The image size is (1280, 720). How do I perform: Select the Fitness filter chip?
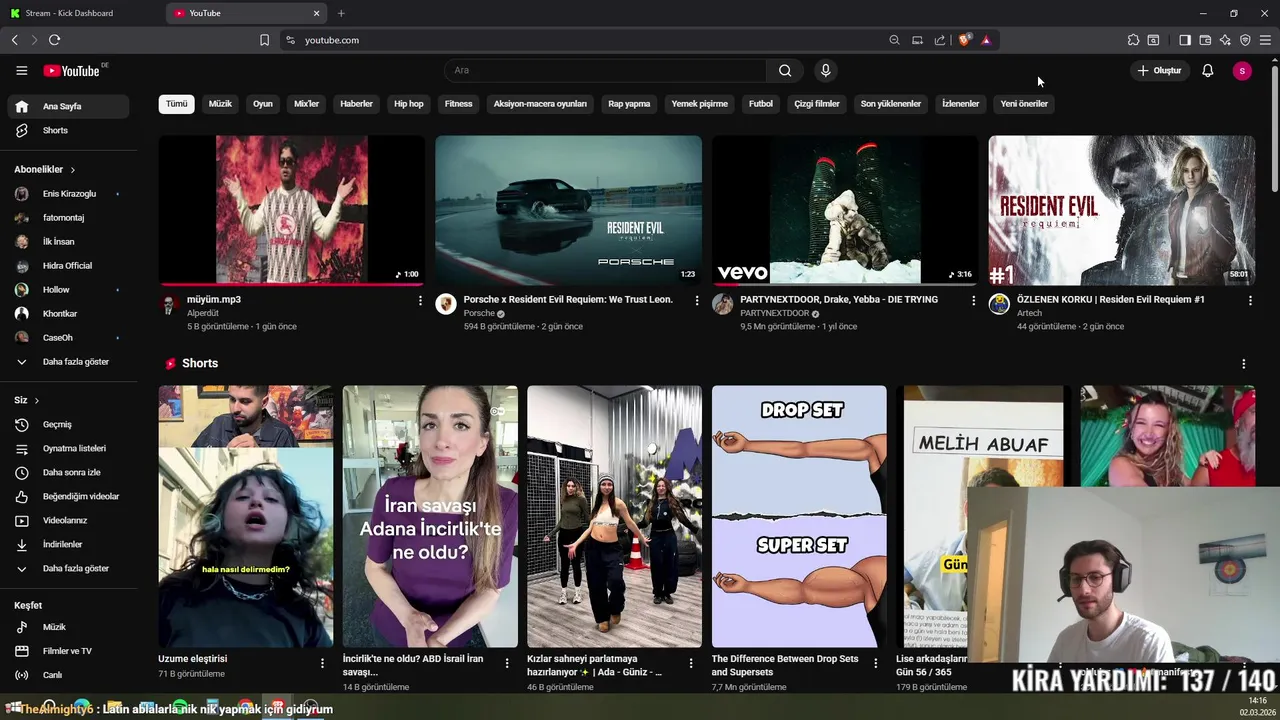point(458,104)
